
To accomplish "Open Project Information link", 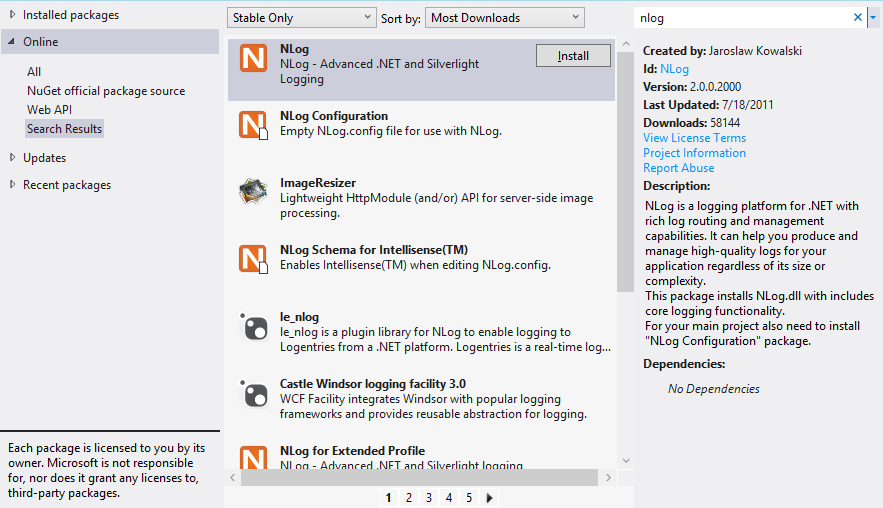I will point(694,153).
